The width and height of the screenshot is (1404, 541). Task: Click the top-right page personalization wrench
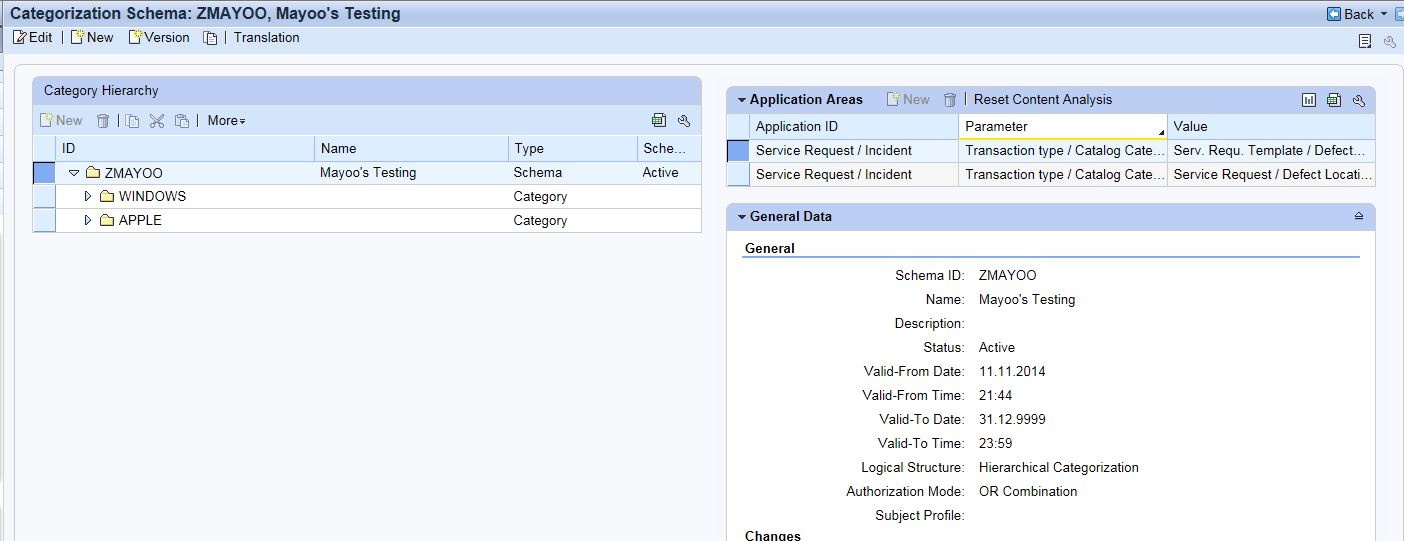[x=1389, y=41]
